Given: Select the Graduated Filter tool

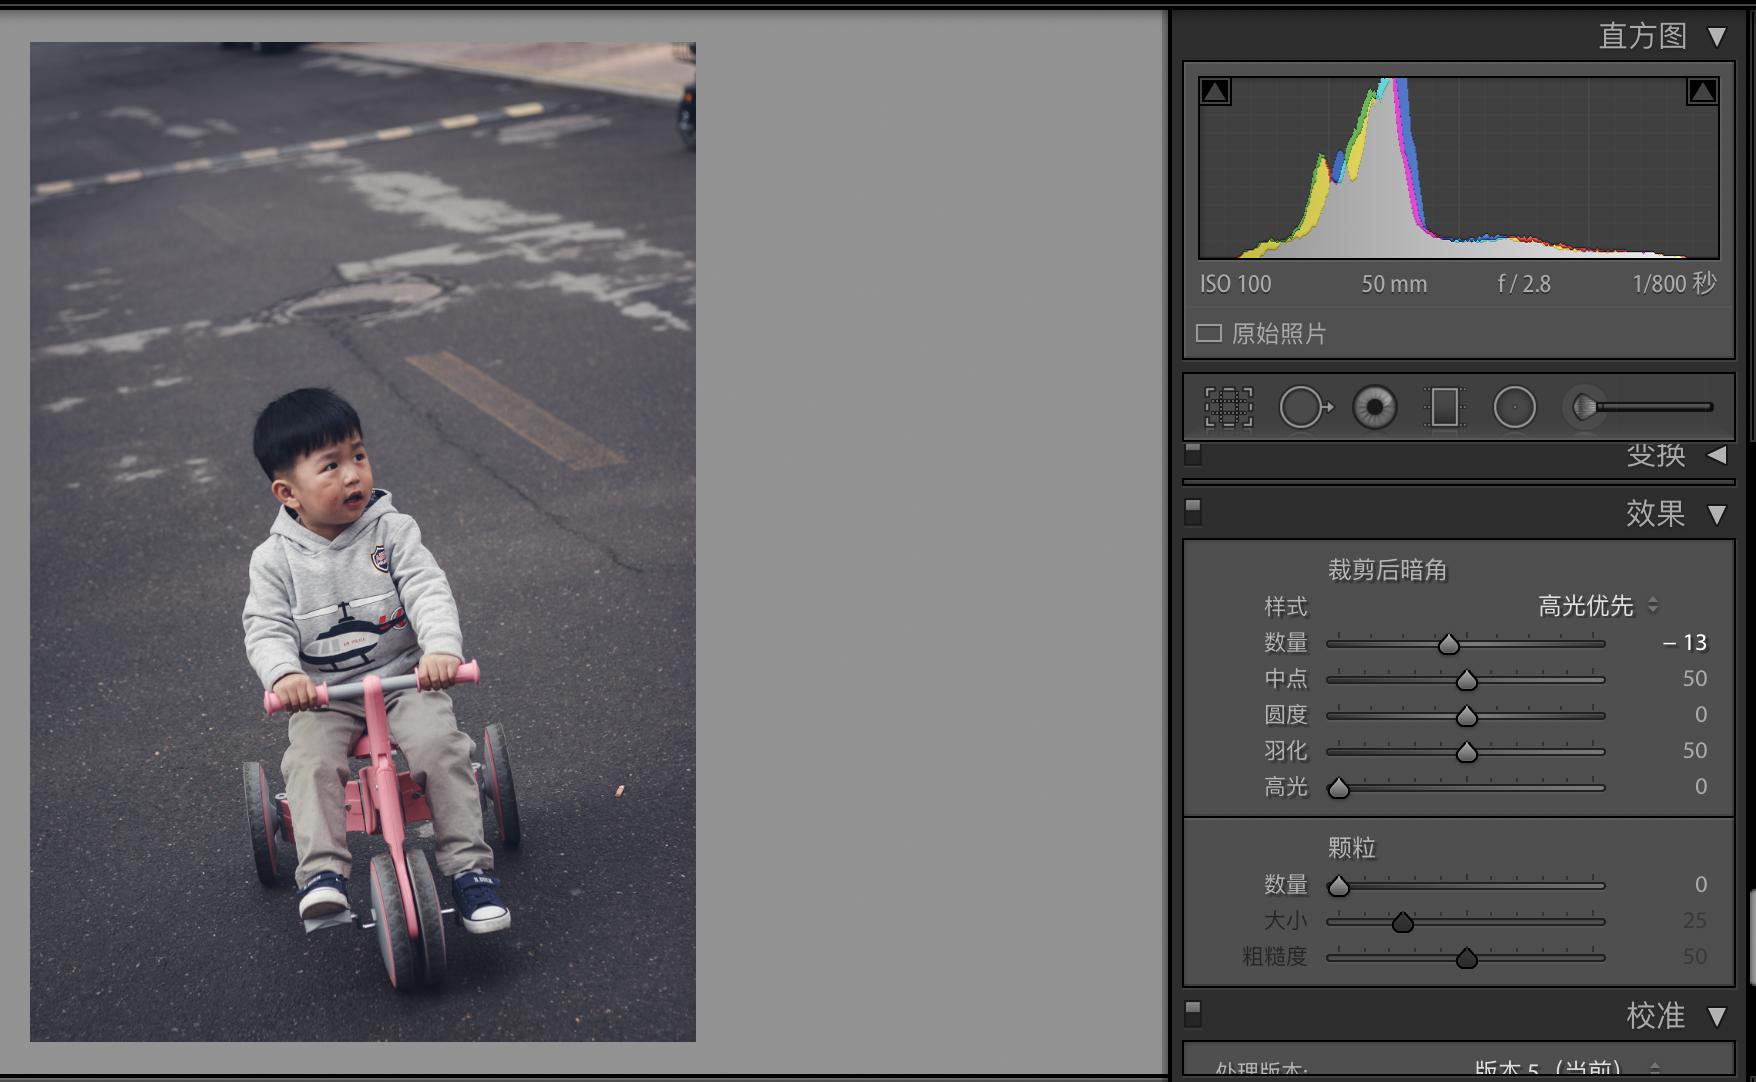Looking at the screenshot, I should (x=1444, y=407).
